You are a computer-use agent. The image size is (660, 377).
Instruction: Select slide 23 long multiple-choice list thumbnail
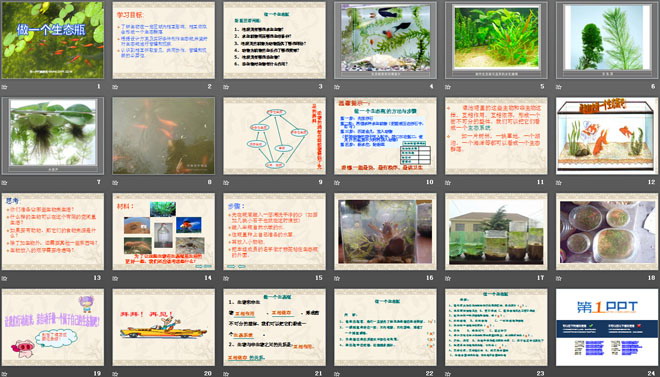(x=496, y=327)
